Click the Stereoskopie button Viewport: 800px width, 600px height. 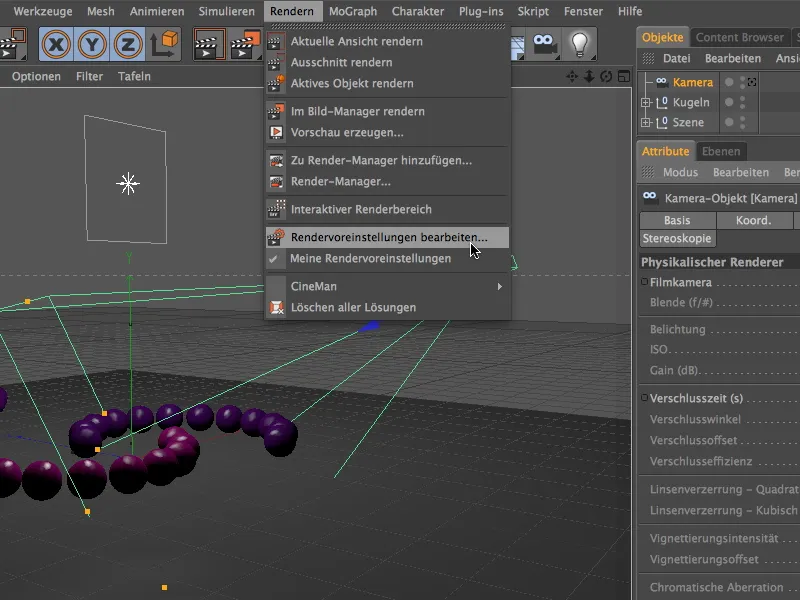tap(677, 239)
